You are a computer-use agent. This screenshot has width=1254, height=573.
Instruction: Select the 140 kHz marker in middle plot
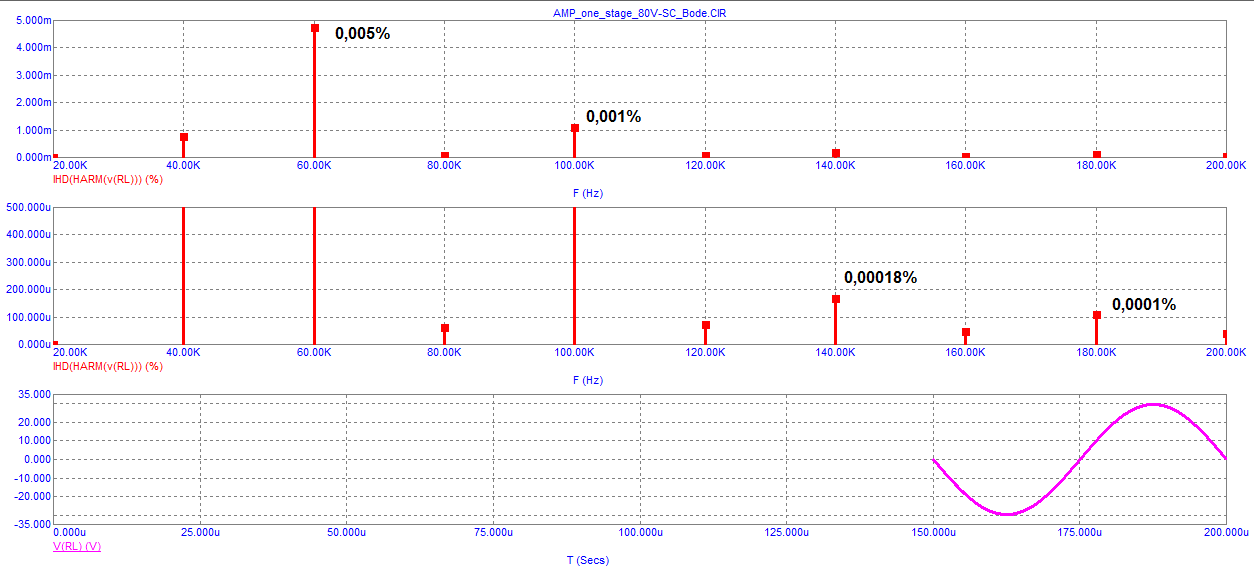point(836,299)
